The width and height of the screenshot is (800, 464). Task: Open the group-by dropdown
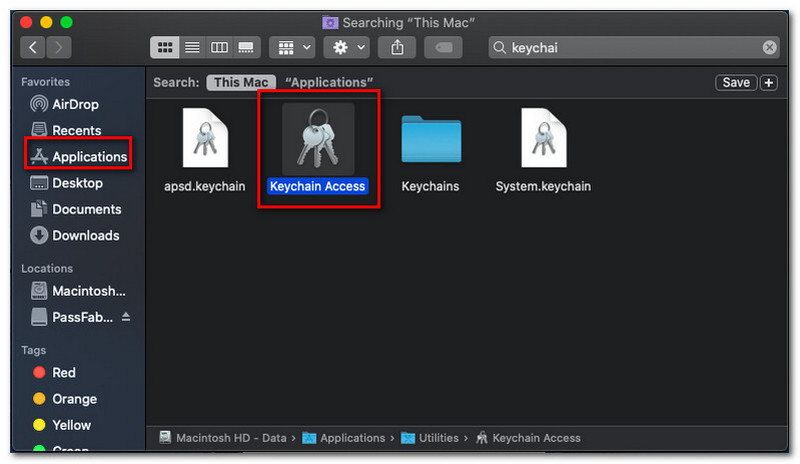coord(292,47)
